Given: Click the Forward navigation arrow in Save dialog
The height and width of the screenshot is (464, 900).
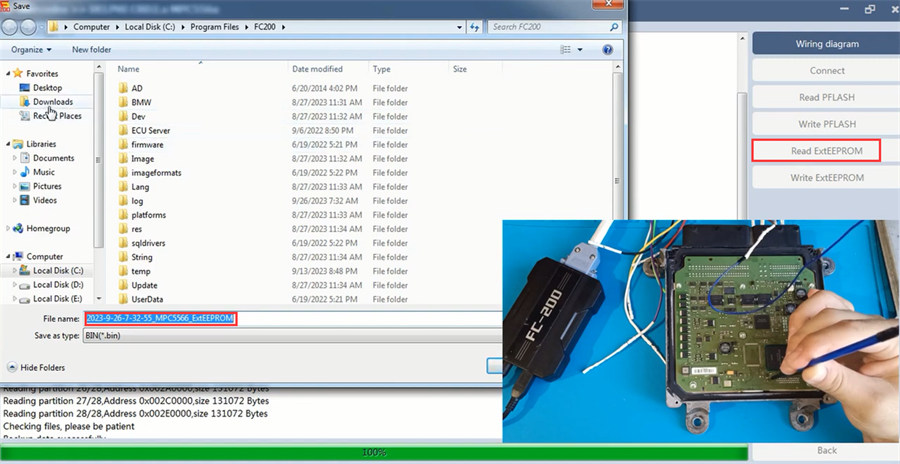Looking at the screenshot, I should pos(28,26).
